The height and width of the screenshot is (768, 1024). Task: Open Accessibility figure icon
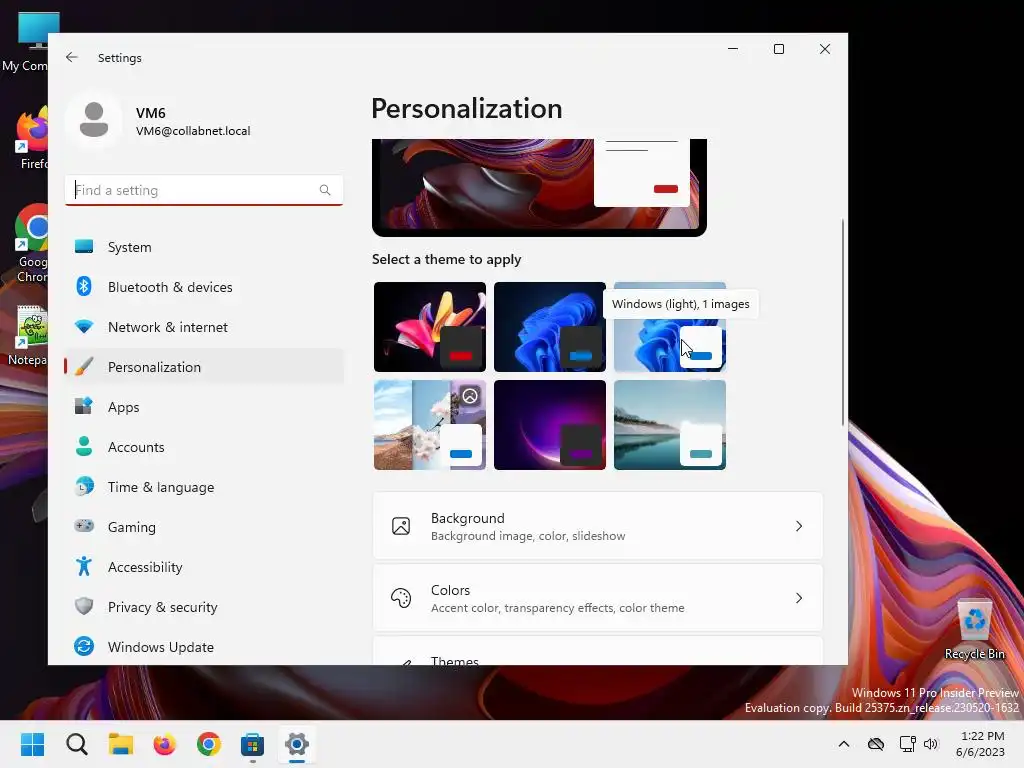coord(84,566)
